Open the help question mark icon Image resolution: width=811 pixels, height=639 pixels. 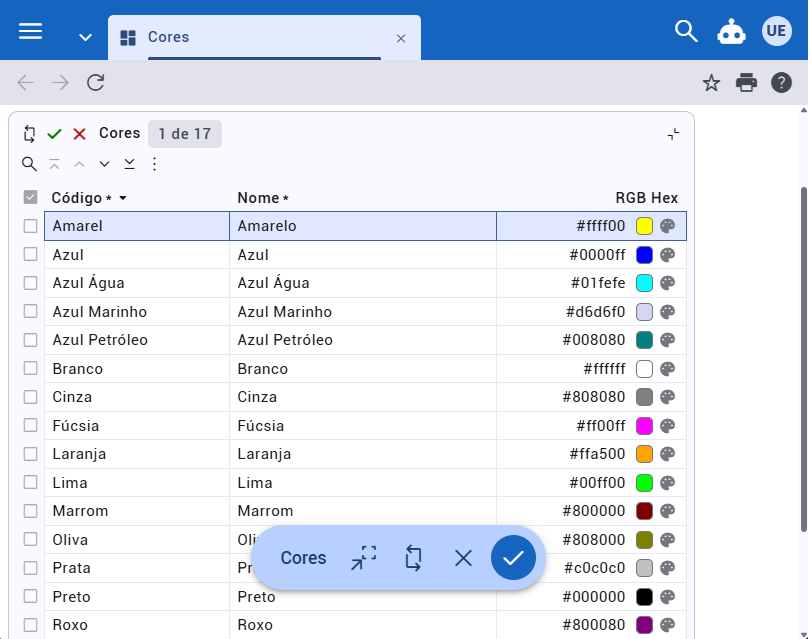781,83
